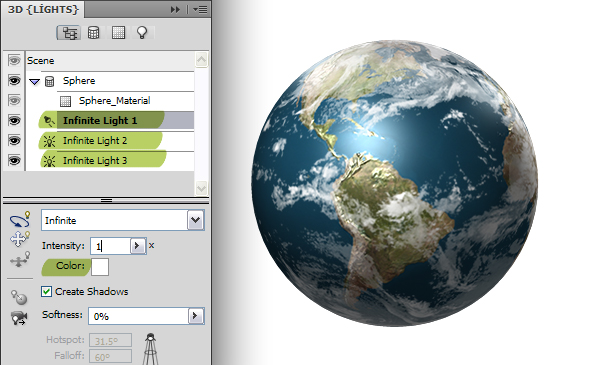
Task: Select the rotate light tool
Action: pyautogui.click(x=20, y=219)
